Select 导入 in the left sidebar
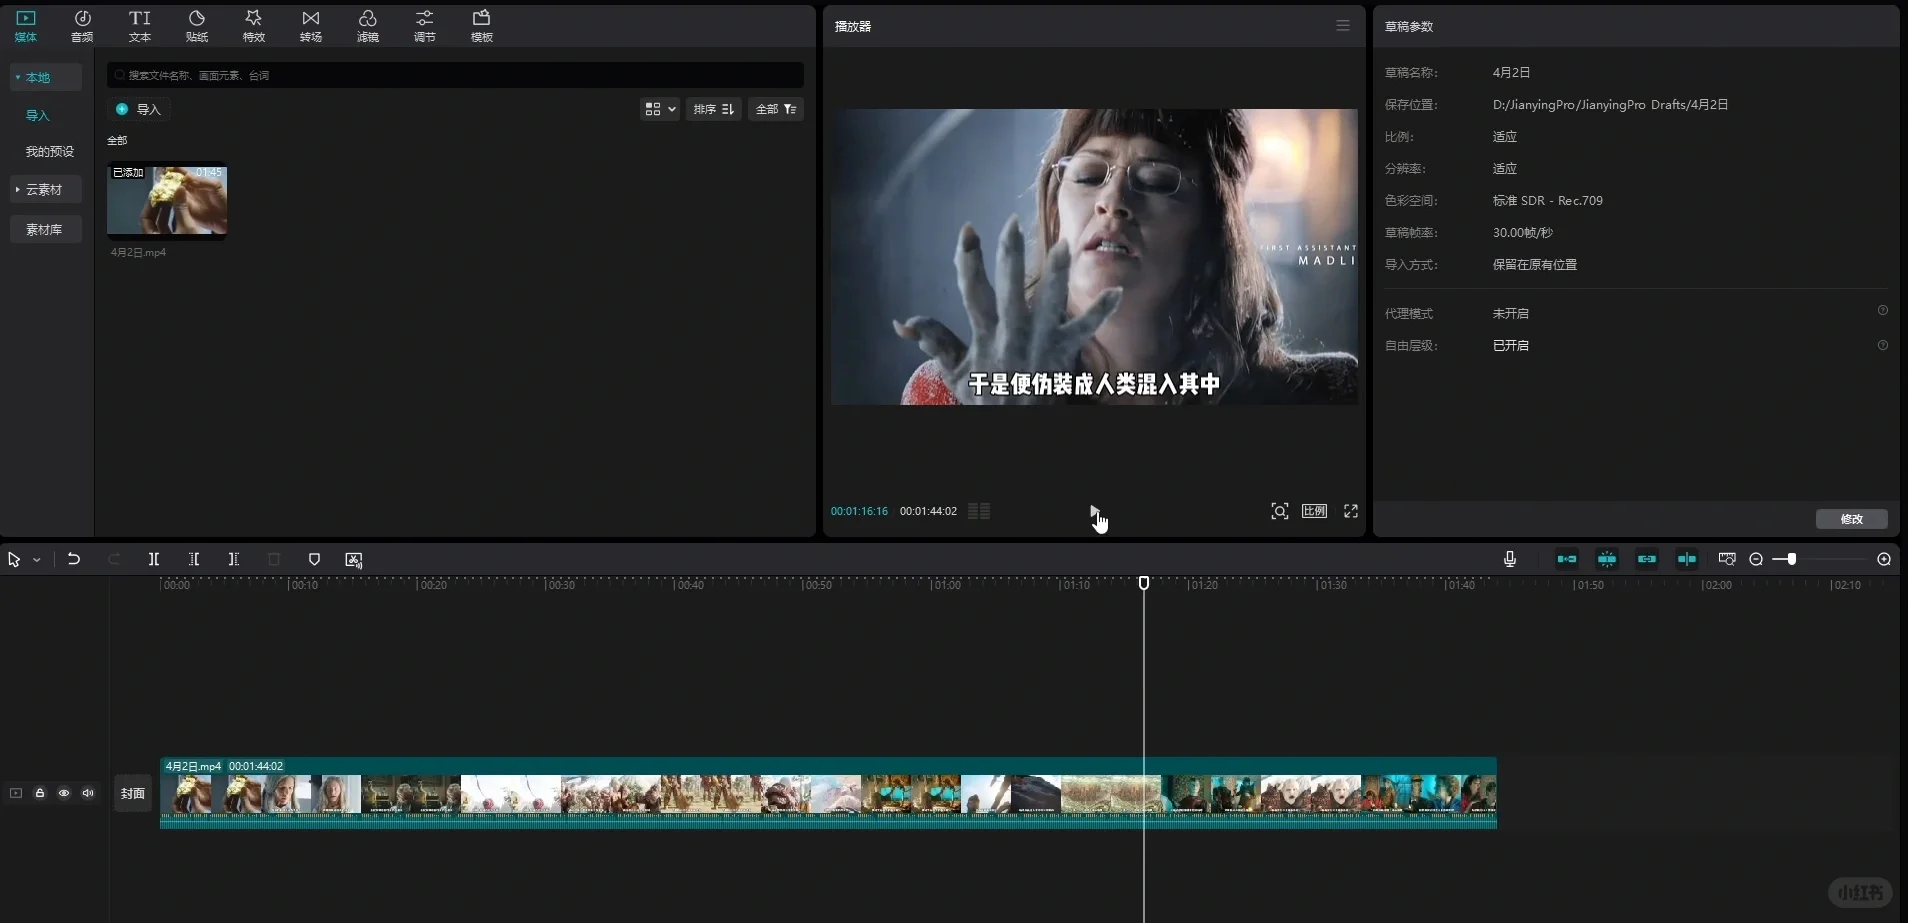This screenshot has width=1908, height=923. (x=38, y=115)
